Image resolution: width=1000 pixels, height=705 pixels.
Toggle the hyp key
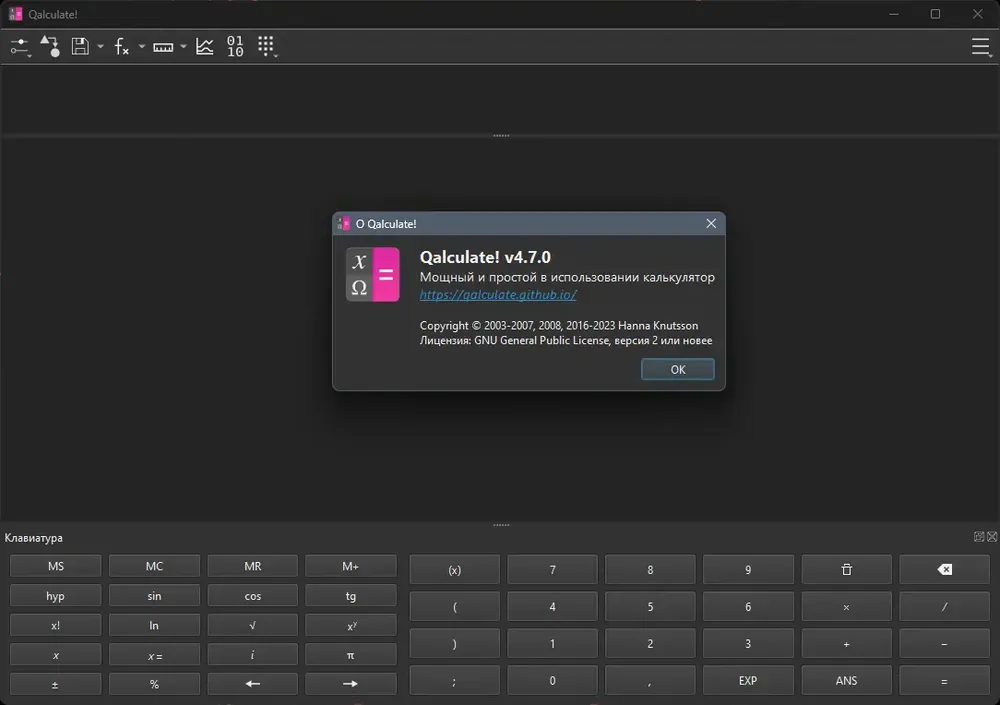pos(55,596)
